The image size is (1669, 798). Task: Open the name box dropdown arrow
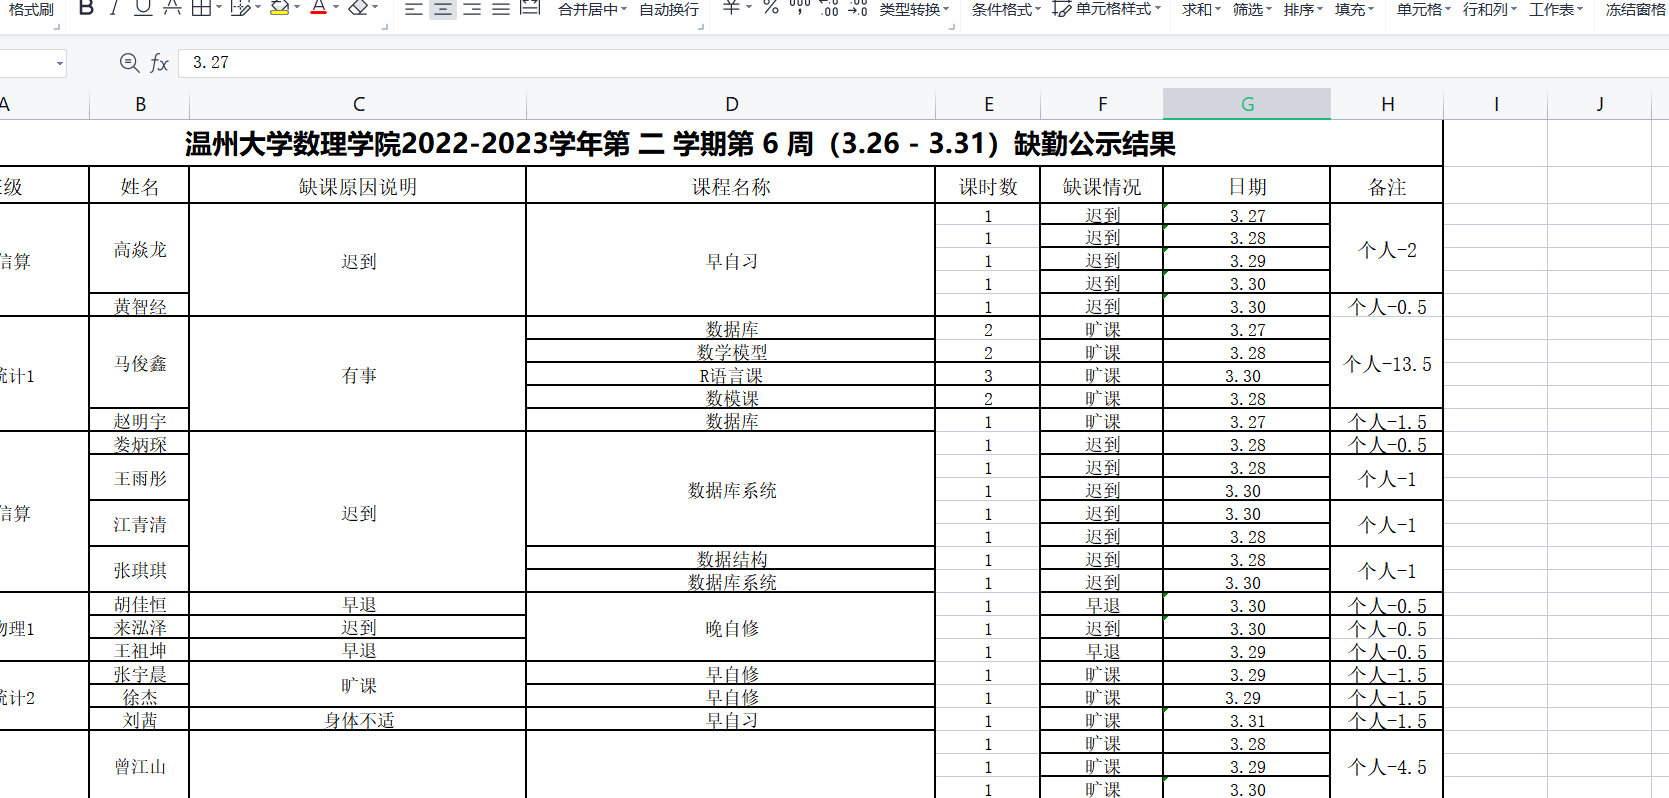tap(60, 64)
